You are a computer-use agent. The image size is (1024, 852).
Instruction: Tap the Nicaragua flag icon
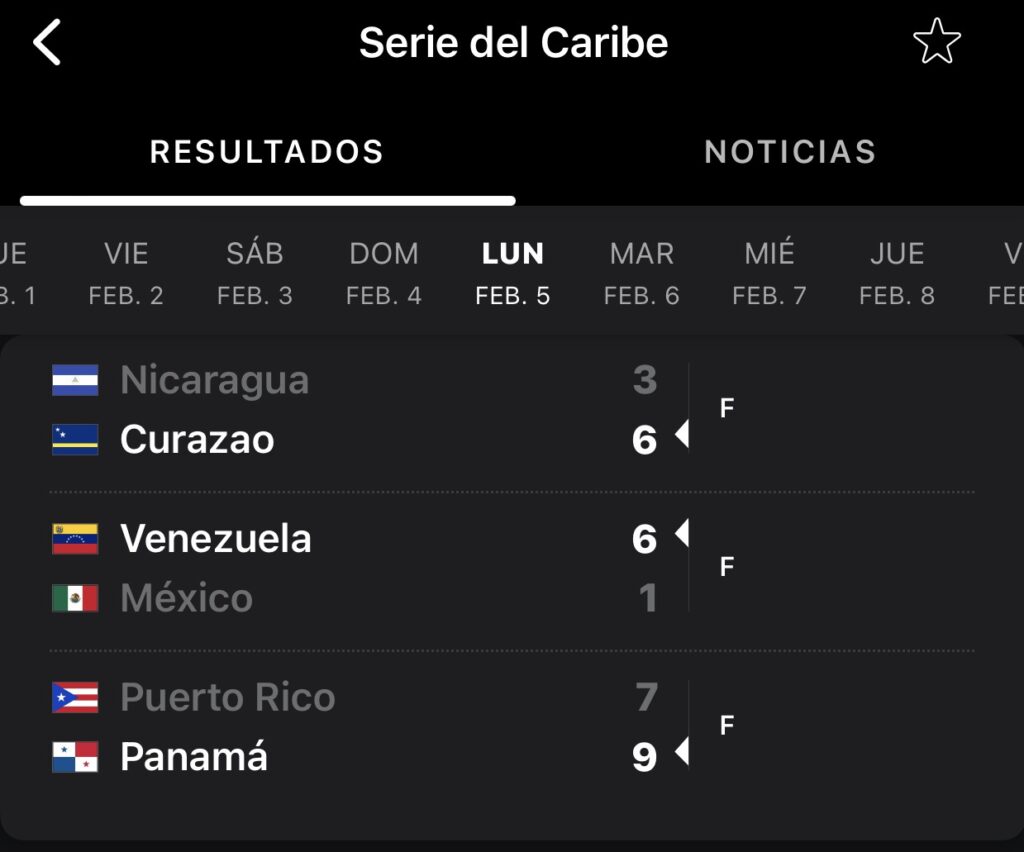[x=75, y=380]
